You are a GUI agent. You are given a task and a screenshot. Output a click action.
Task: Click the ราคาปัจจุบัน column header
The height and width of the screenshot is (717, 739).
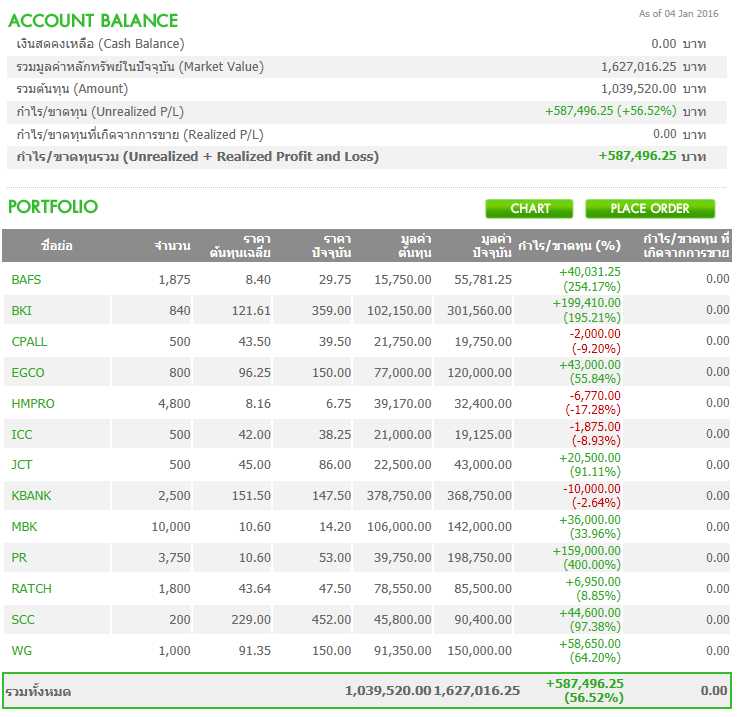pyautogui.click(x=331, y=246)
